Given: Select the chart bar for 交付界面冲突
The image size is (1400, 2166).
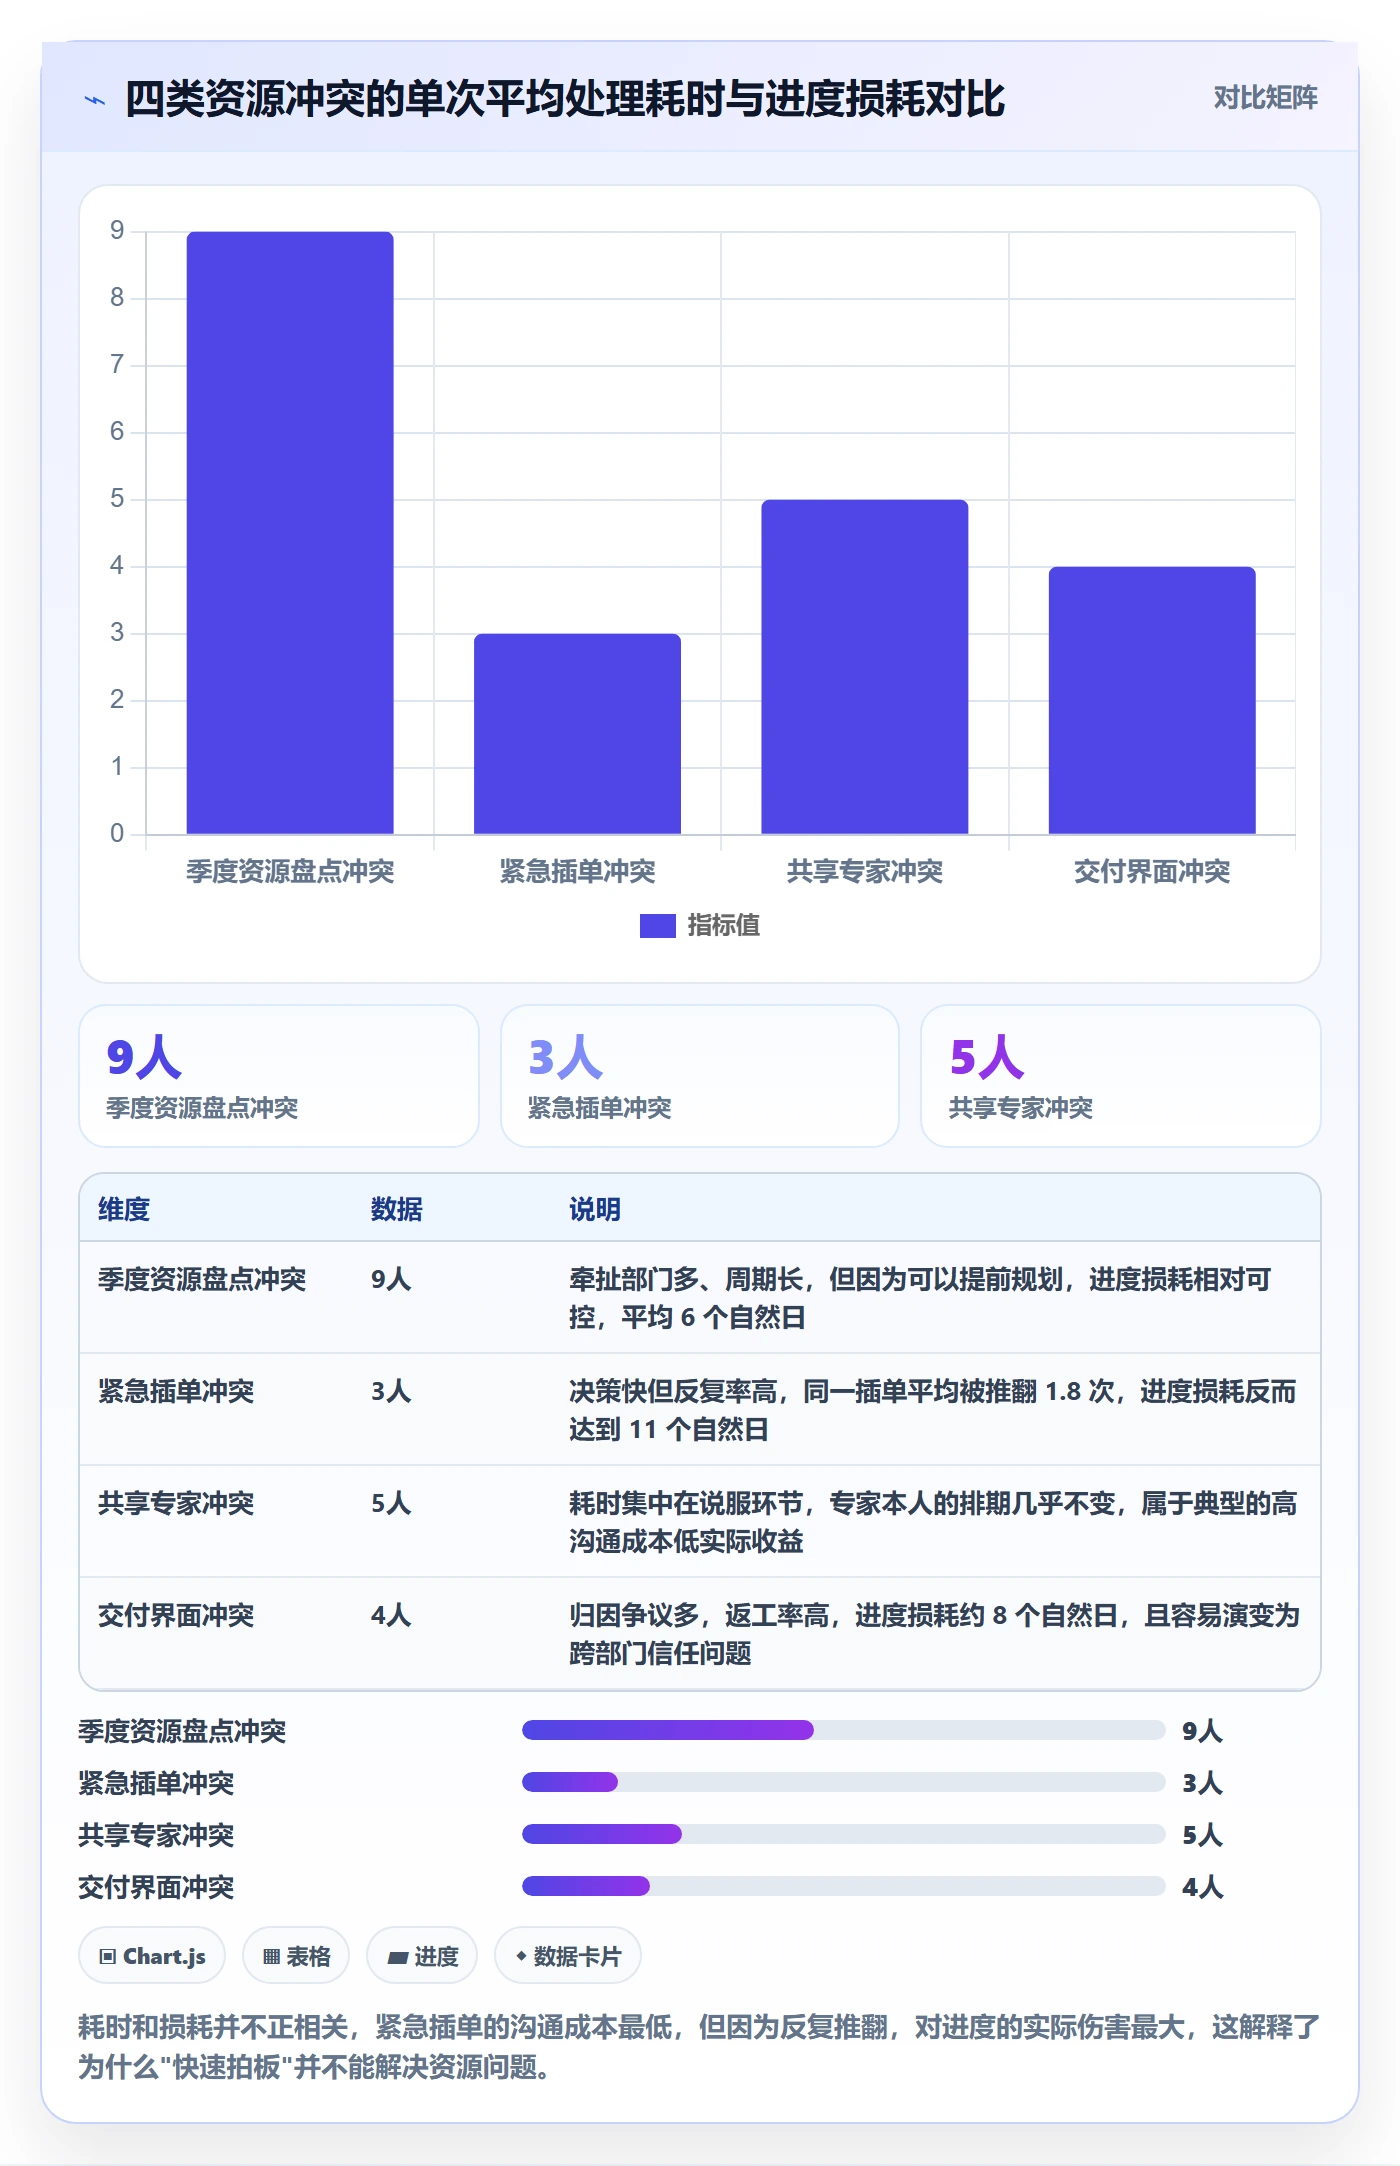Looking at the screenshot, I should click(1152, 700).
